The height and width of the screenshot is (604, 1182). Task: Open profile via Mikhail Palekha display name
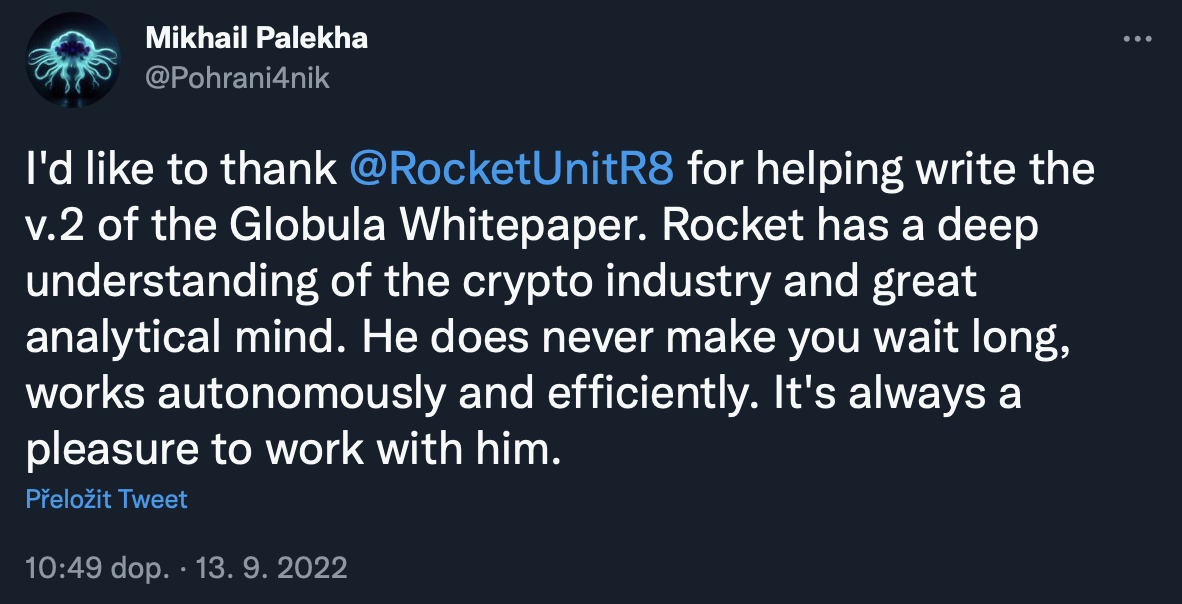pos(256,39)
